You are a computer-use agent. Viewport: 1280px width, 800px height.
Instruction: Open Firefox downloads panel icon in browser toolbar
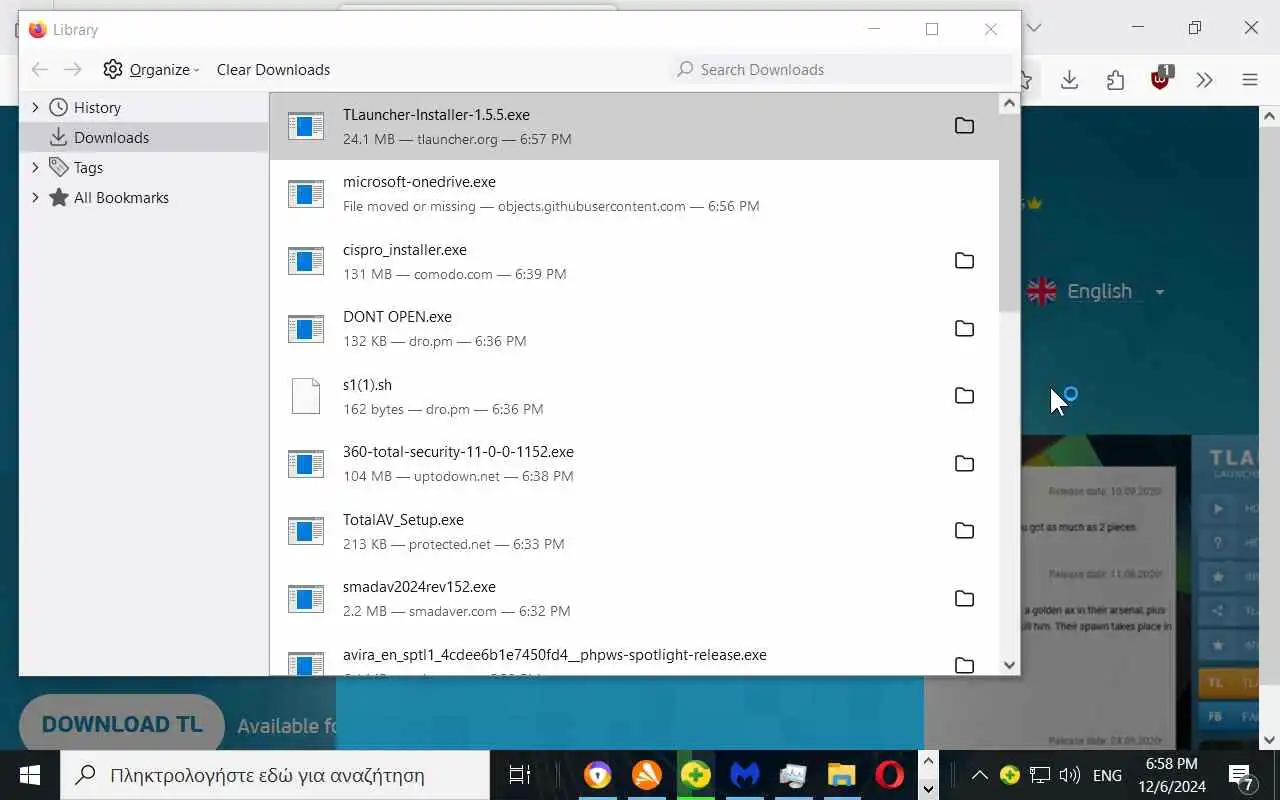(1069, 80)
